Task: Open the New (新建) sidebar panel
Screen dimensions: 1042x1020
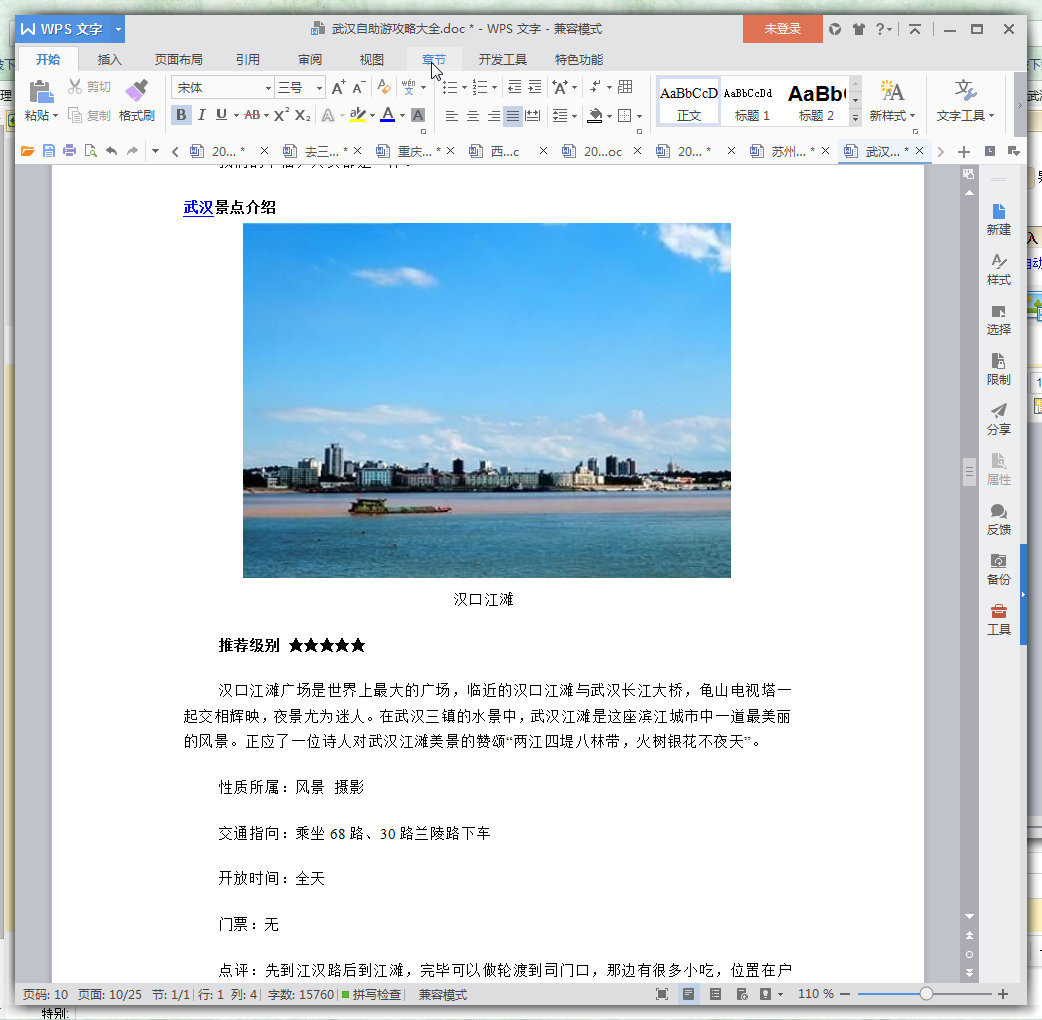Action: tap(998, 219)
